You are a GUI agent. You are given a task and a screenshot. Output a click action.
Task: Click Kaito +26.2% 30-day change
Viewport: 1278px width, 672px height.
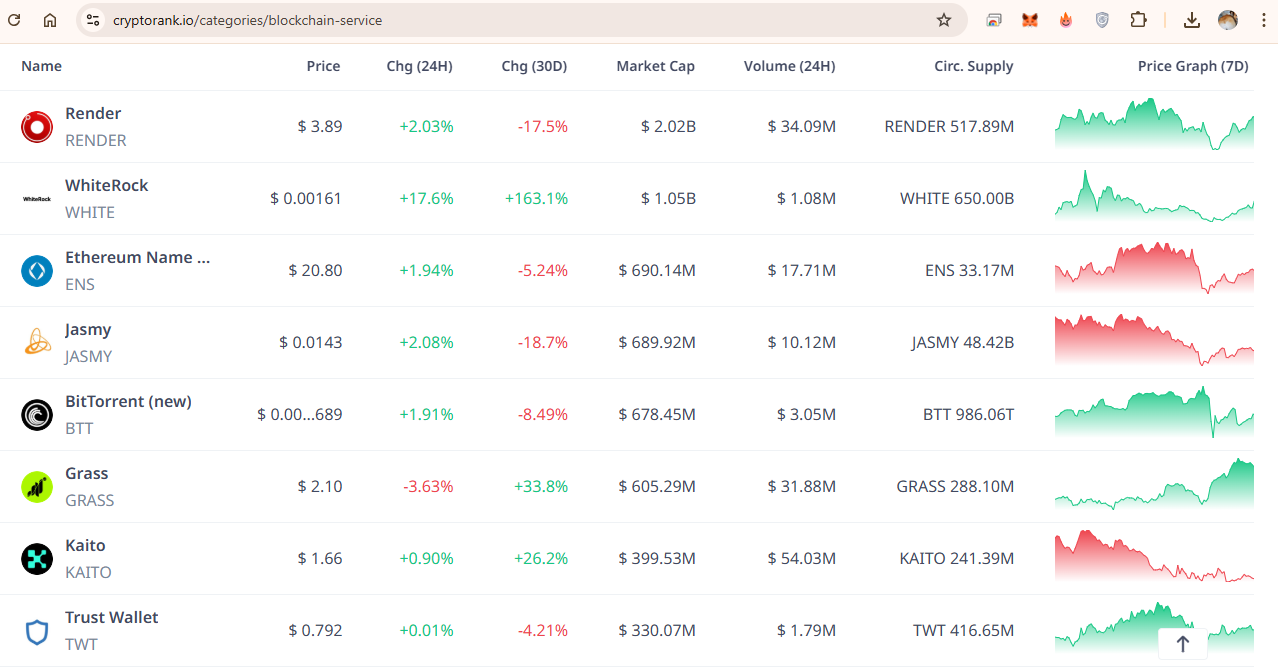541,559
